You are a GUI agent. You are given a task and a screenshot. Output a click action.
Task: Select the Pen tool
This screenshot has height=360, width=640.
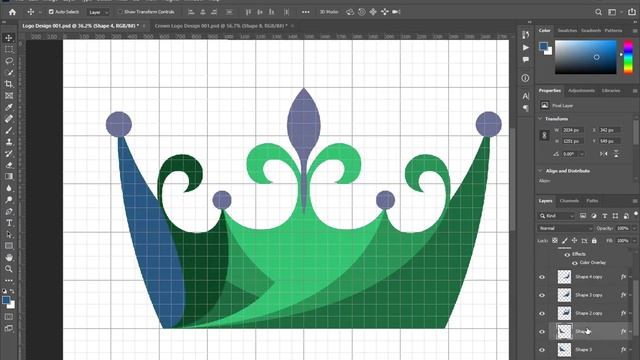click(9, 211)
